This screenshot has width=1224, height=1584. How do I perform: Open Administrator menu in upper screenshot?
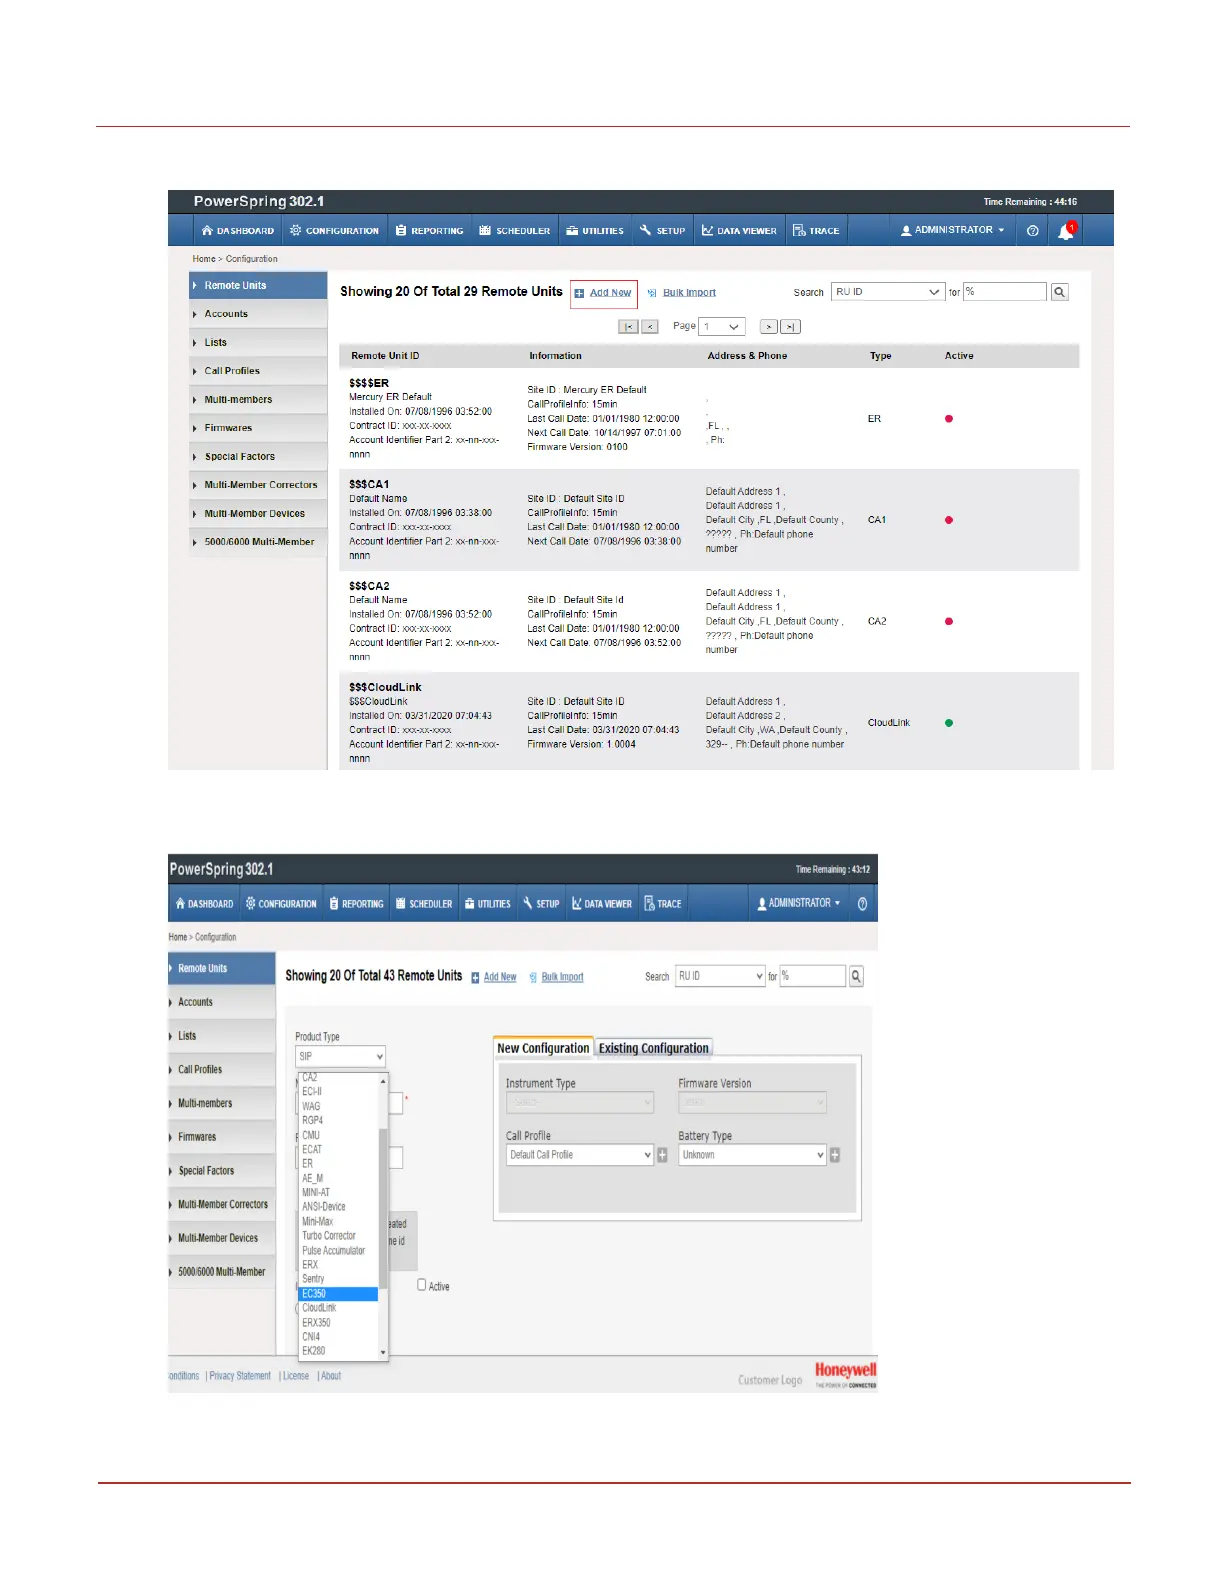[x=953, y=230]
